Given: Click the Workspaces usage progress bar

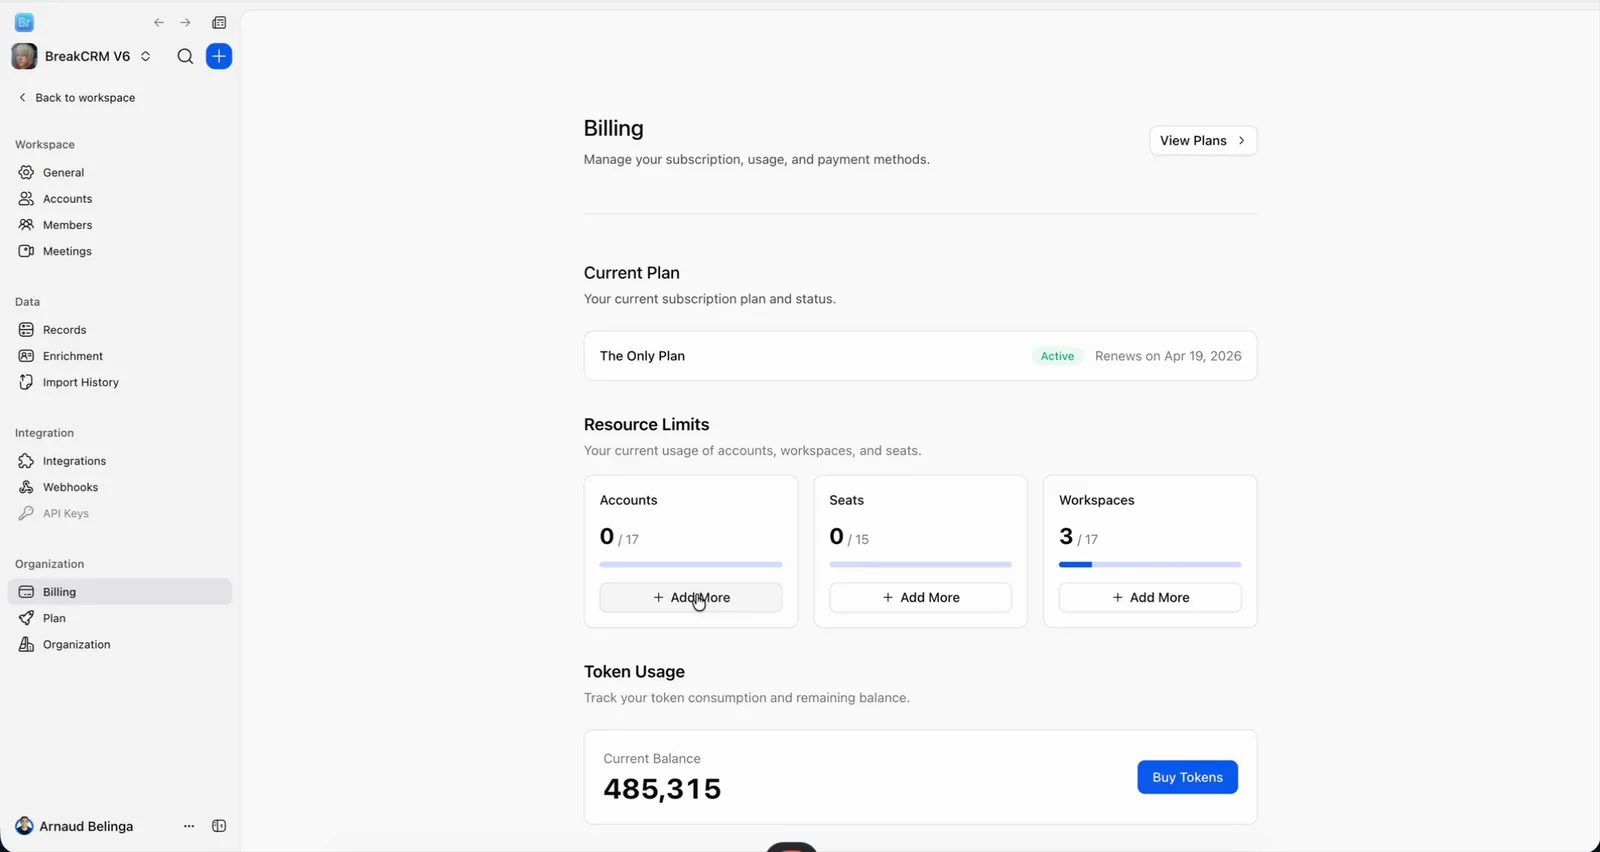Looking at the screenshot, I should coord(1150,565).
